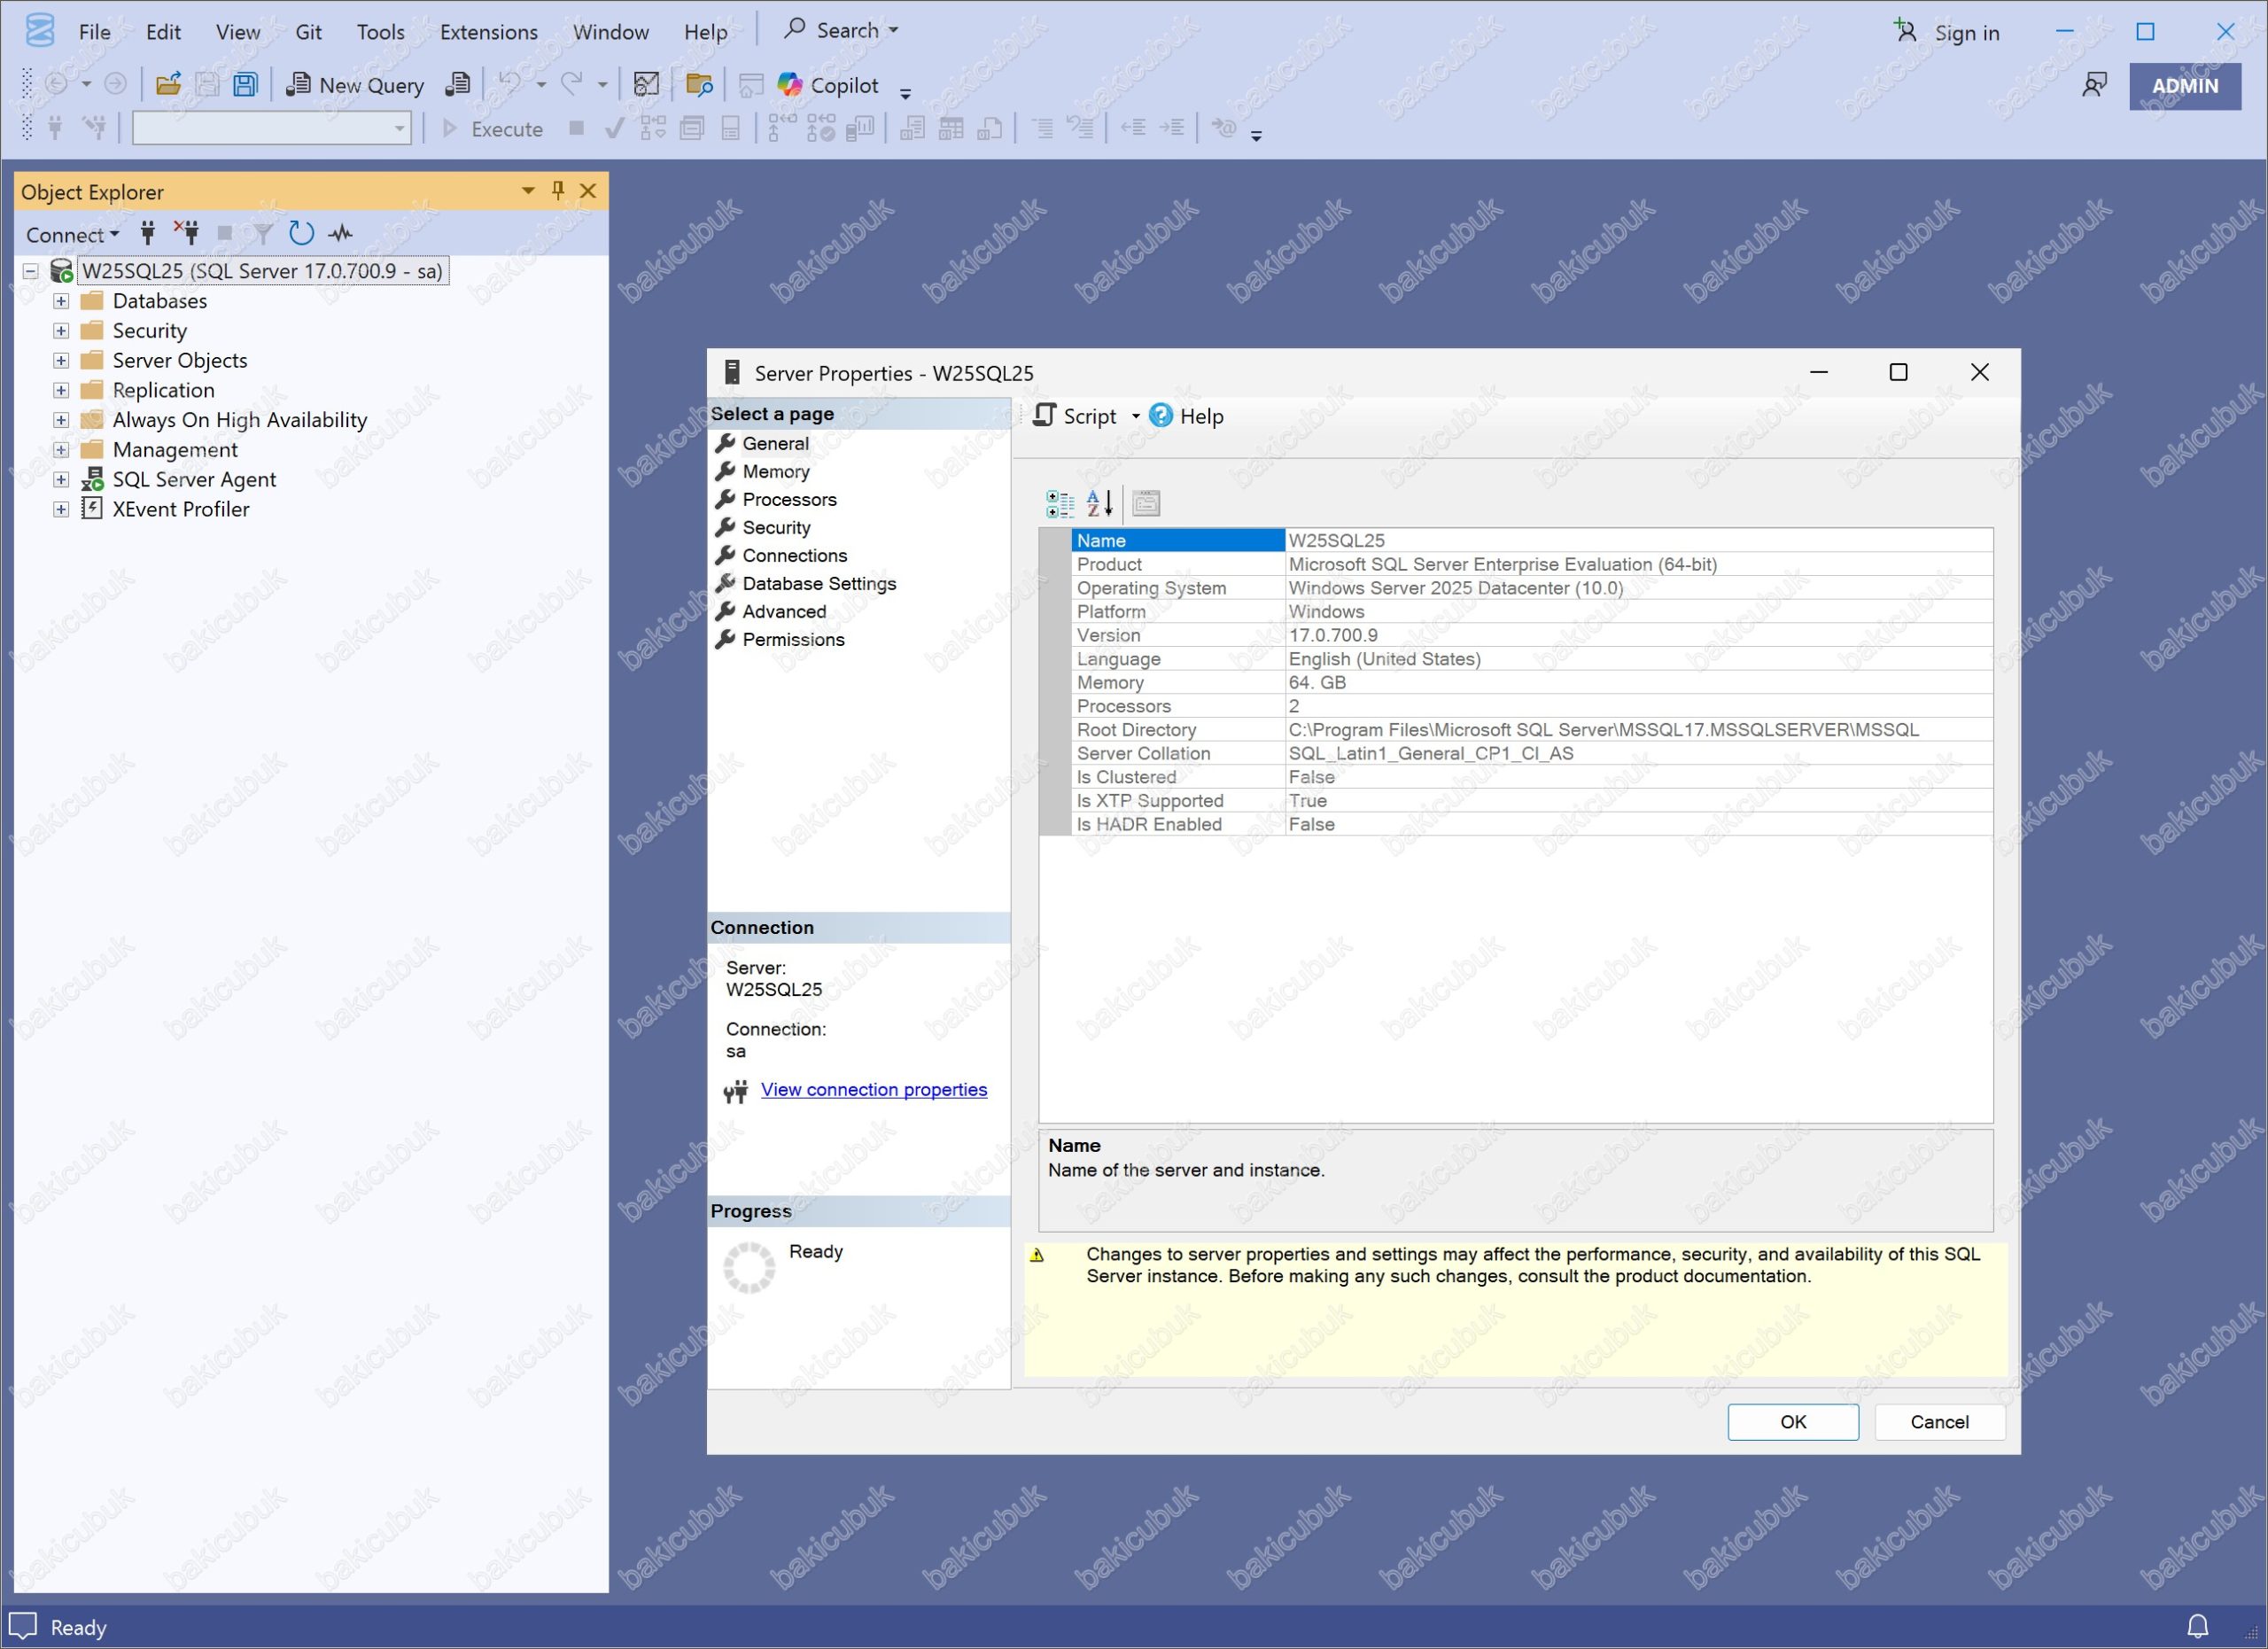Click the Cancel button
Viewport: 2268px width, 1649px height.
coord(1939,1421)
